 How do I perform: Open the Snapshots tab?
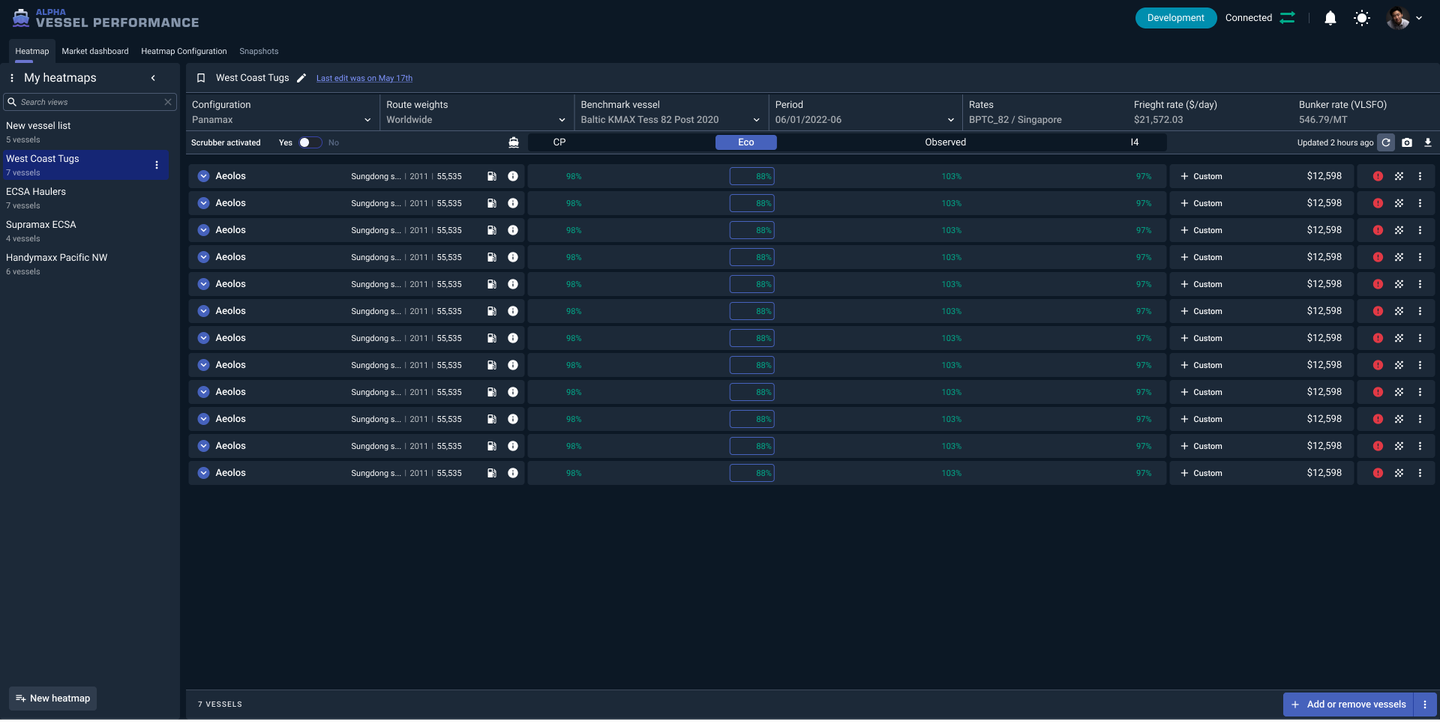[x=259, y=51]
